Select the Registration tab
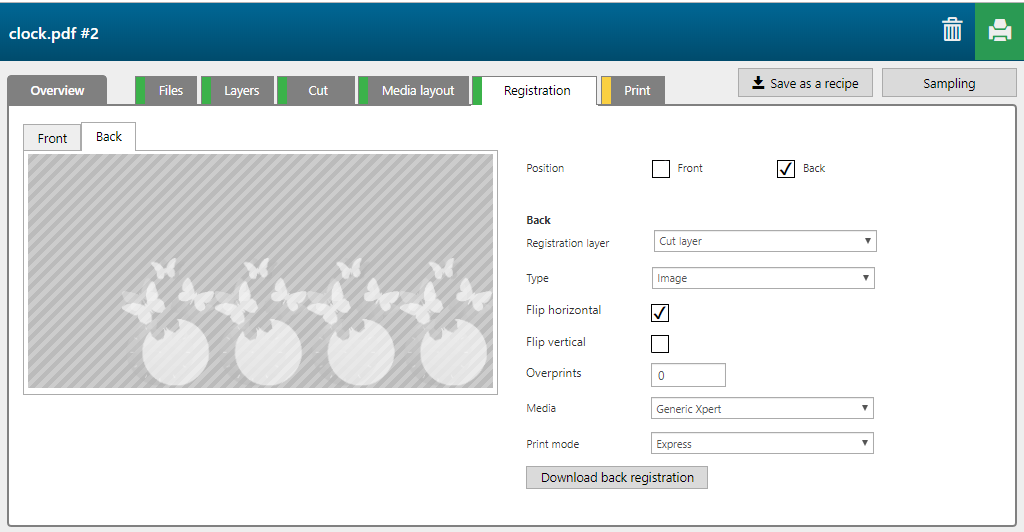Image resolution: width=1024 pixels, height=532 pixels. point(535,91)
